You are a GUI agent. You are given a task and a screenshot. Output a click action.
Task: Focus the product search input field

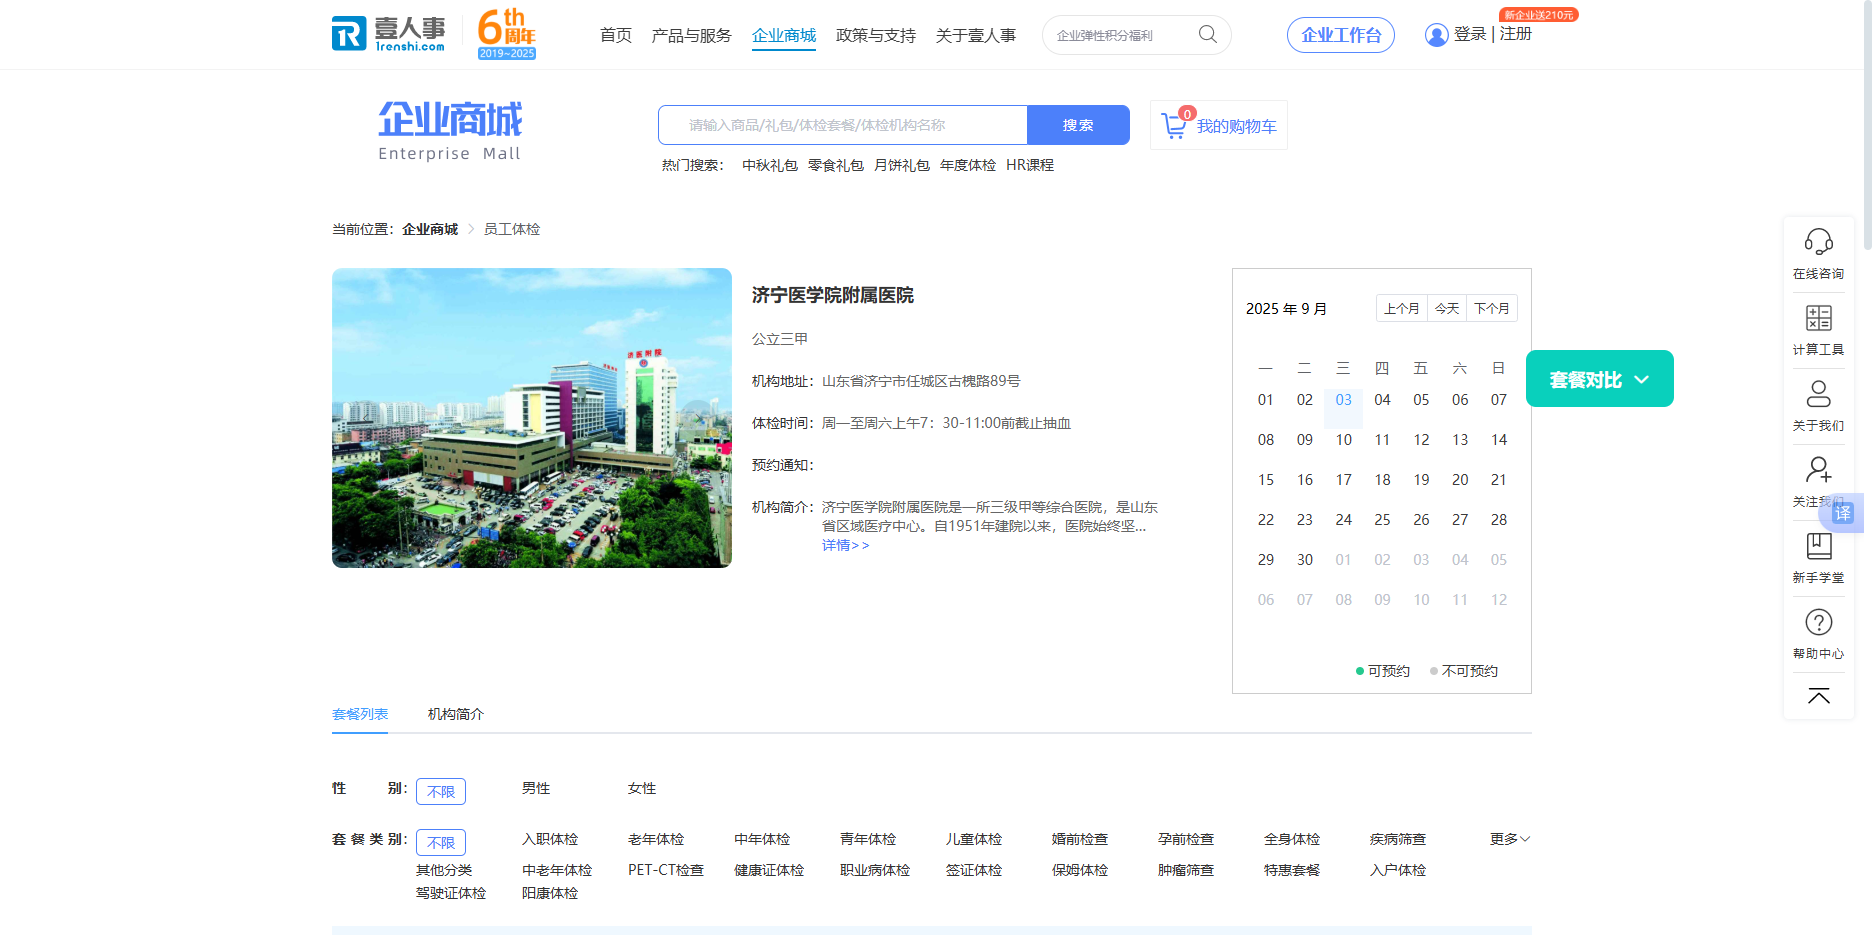[843, 125]
